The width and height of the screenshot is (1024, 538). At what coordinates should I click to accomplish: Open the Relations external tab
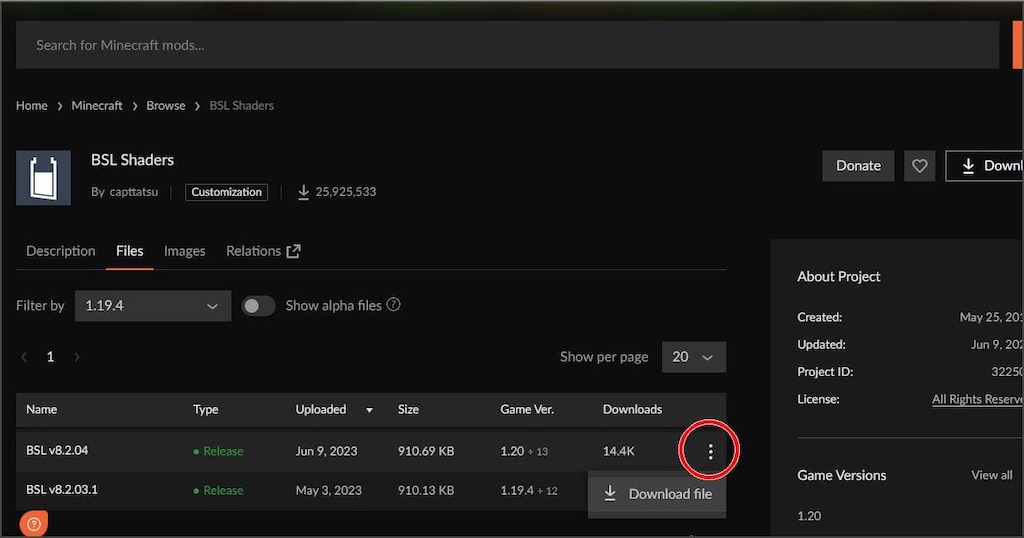pos(263,251)
